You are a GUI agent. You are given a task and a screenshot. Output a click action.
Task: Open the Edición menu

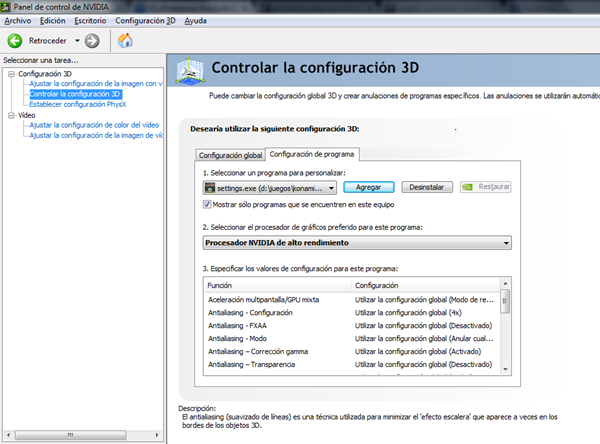click(x=52, y=21)
